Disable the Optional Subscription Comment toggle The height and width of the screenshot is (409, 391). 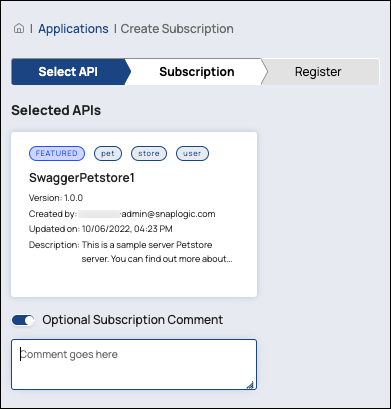[x=23, y=320]
